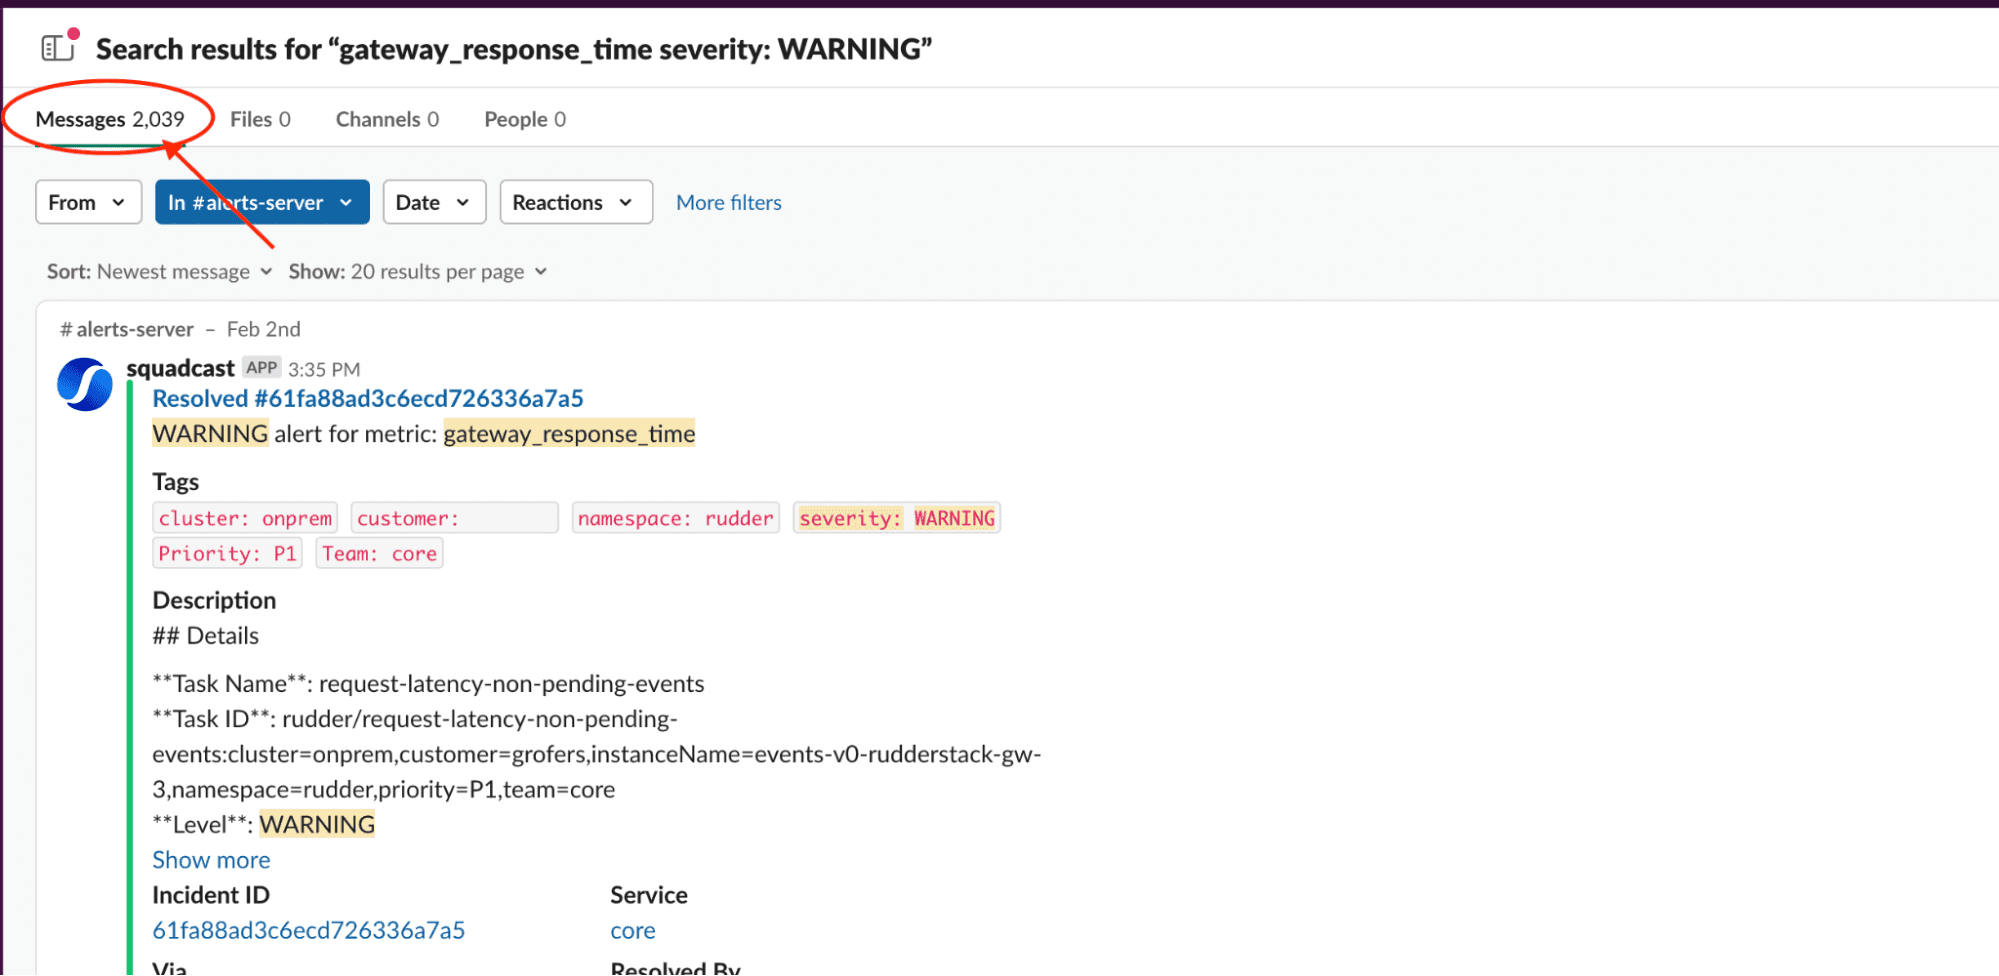Viewport: 1999px width, 976px height.
Task: Open the core service link
Action: coord(633,930)
